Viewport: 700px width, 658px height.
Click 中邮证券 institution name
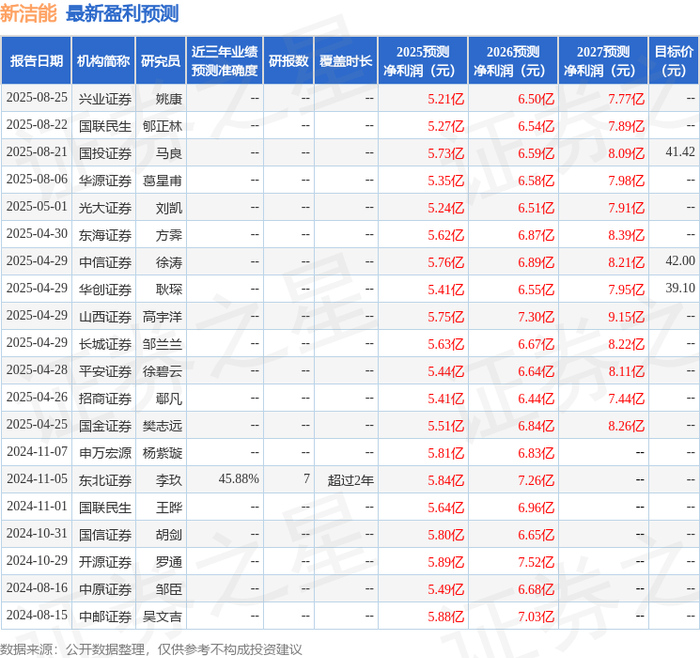click(105, 616)
